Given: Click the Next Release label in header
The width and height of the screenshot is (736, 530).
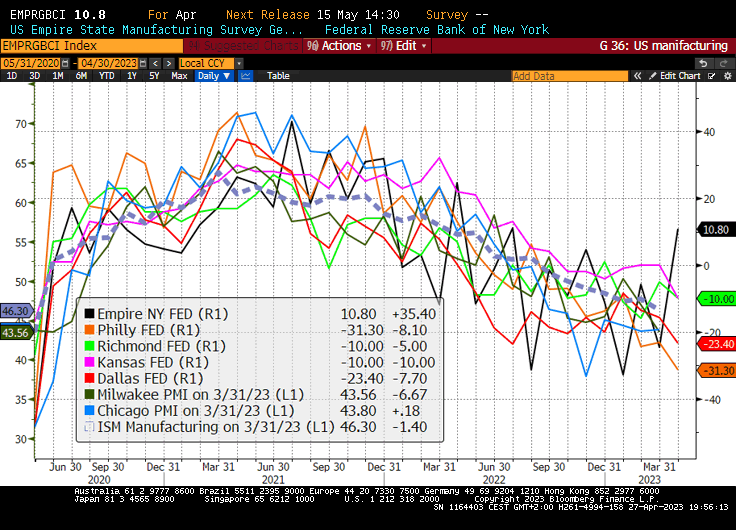Looking at the screenshot, I should [268, 15].
